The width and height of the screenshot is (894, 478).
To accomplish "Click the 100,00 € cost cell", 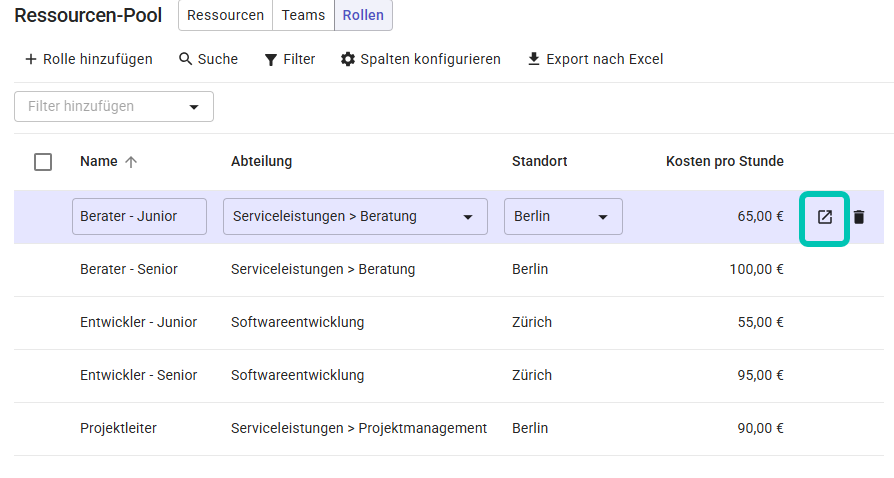I will [757, 269].
